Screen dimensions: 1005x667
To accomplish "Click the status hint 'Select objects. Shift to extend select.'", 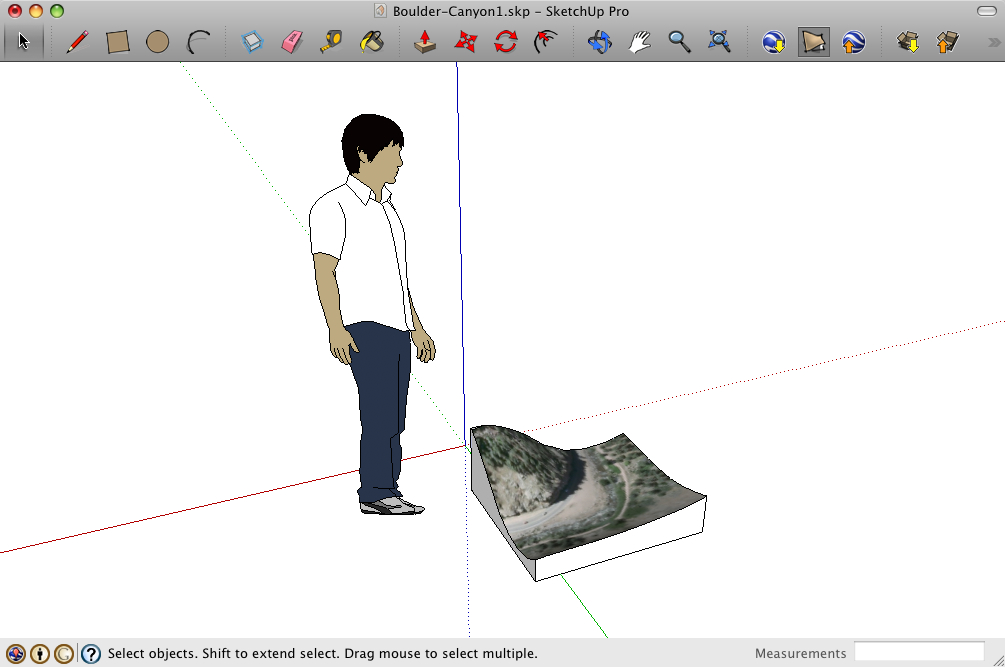I will 223,654.
